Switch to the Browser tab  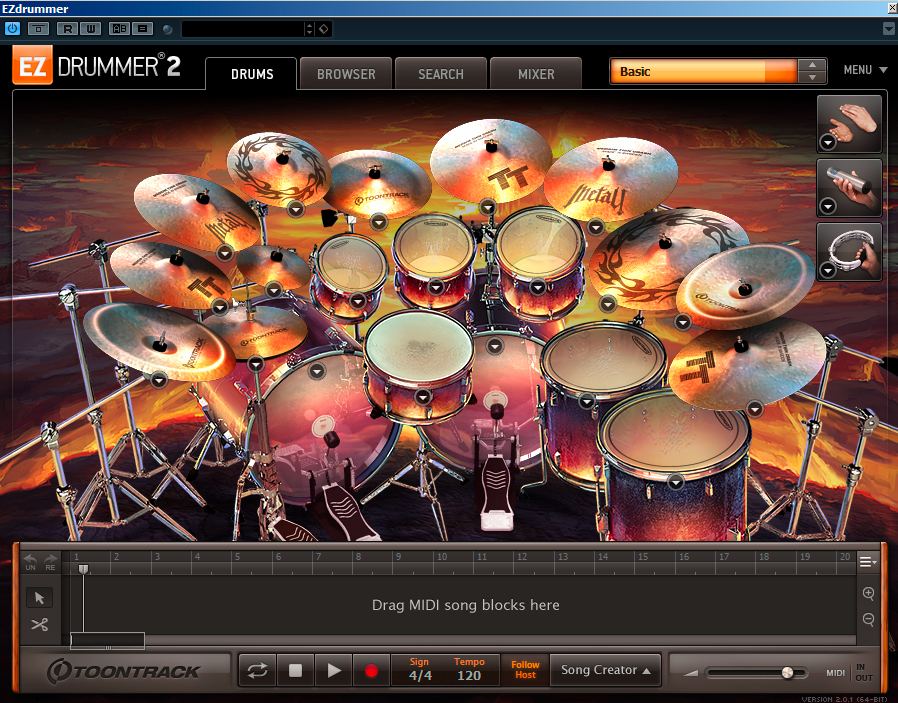[x=346, y=74]
